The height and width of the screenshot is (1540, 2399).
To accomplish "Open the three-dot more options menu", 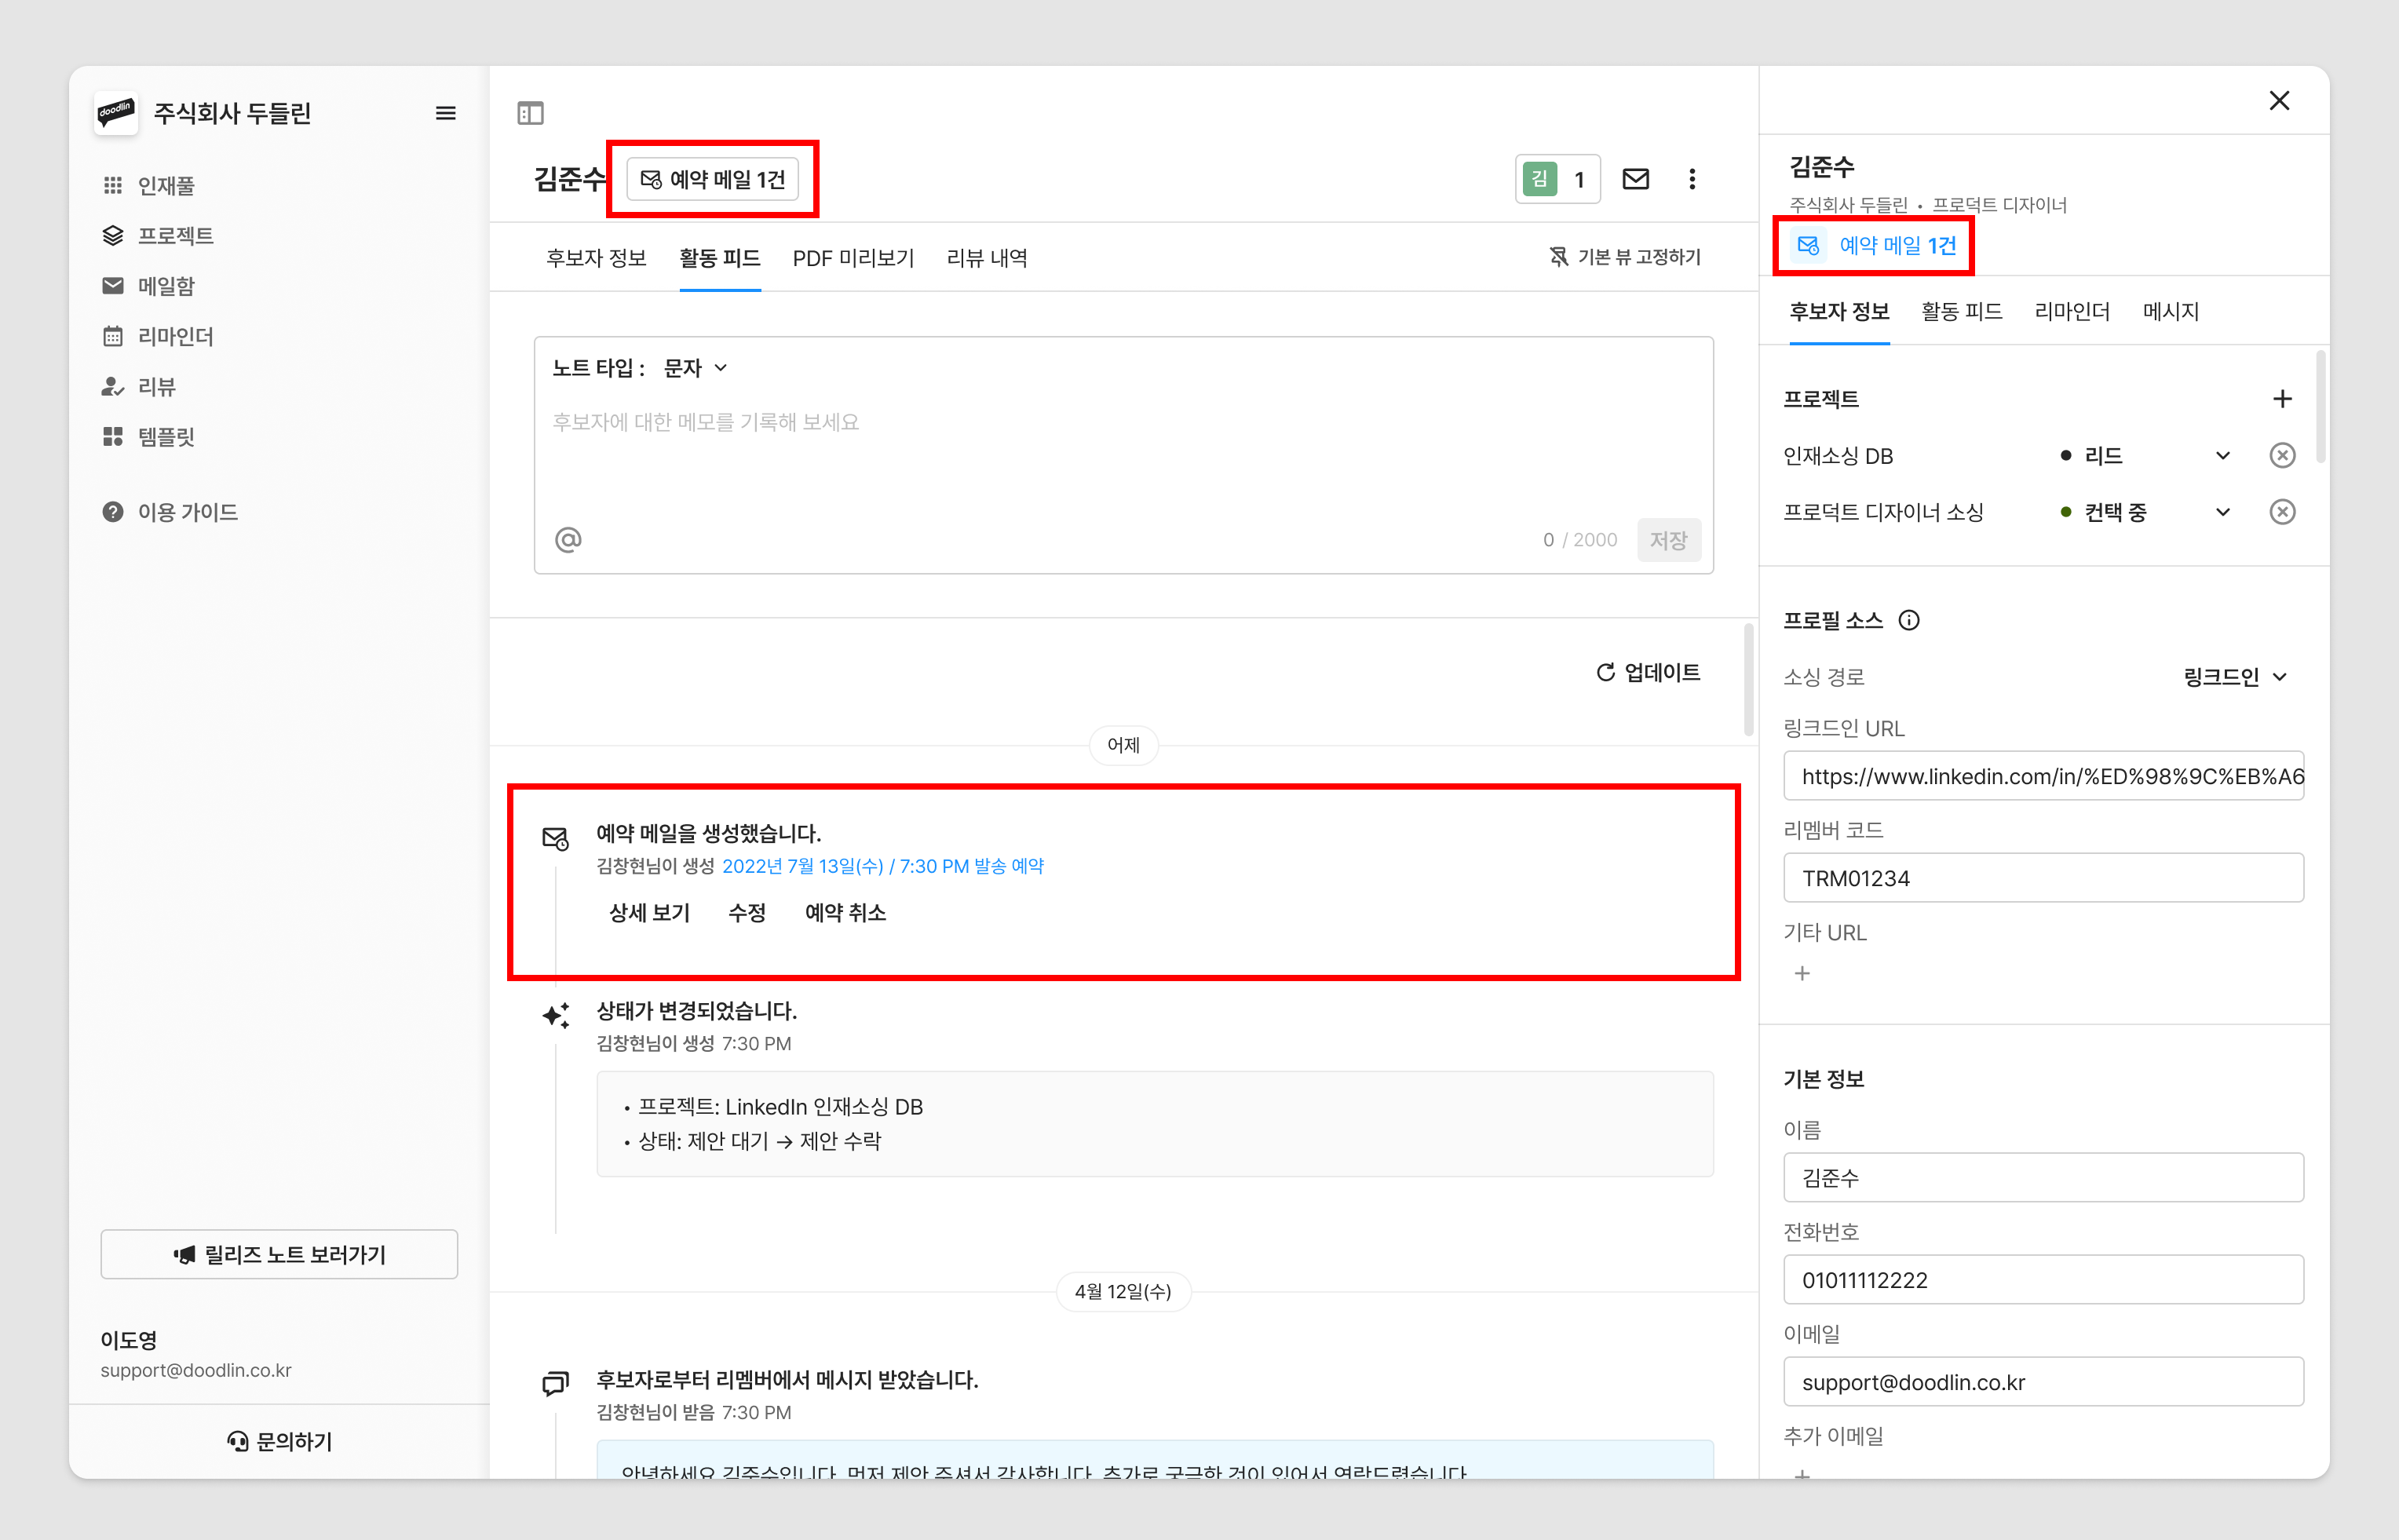I will tap(1692, 179).
